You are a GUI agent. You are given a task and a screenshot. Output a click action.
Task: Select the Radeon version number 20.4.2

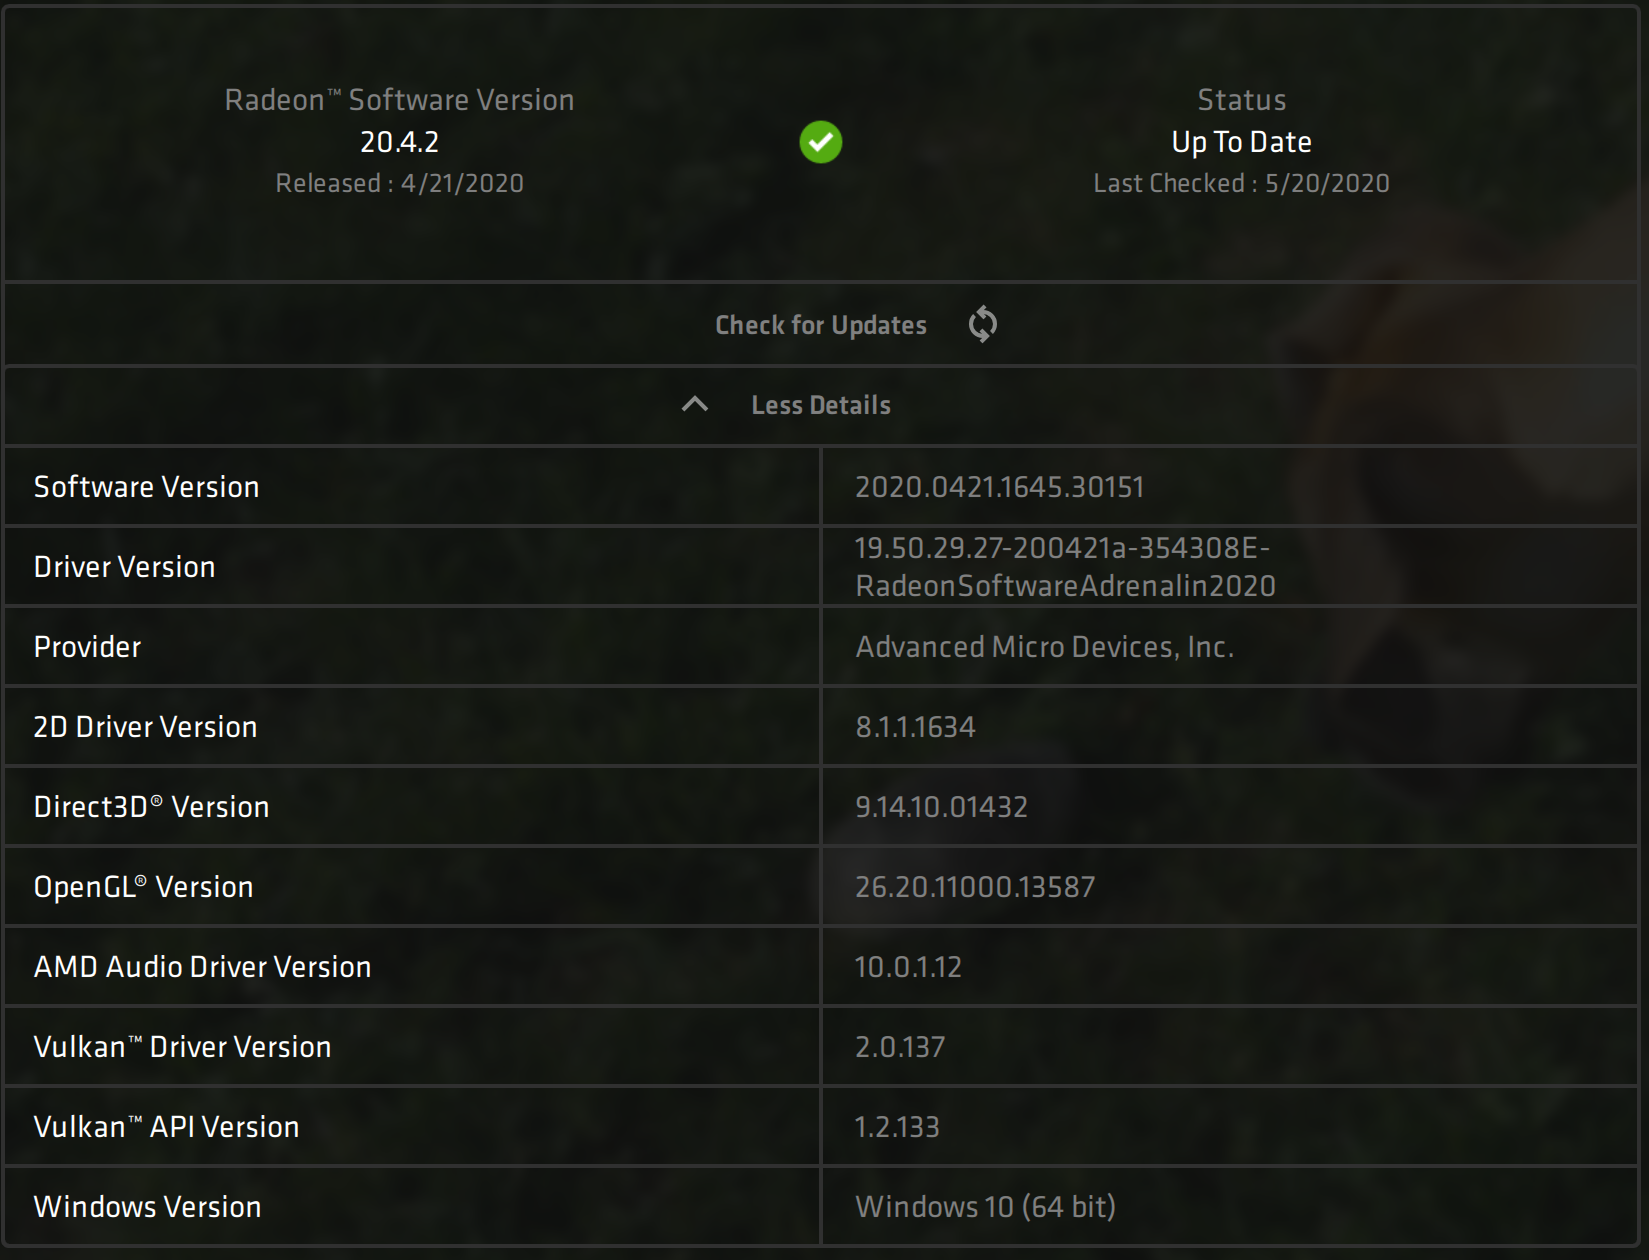[399, 142]
